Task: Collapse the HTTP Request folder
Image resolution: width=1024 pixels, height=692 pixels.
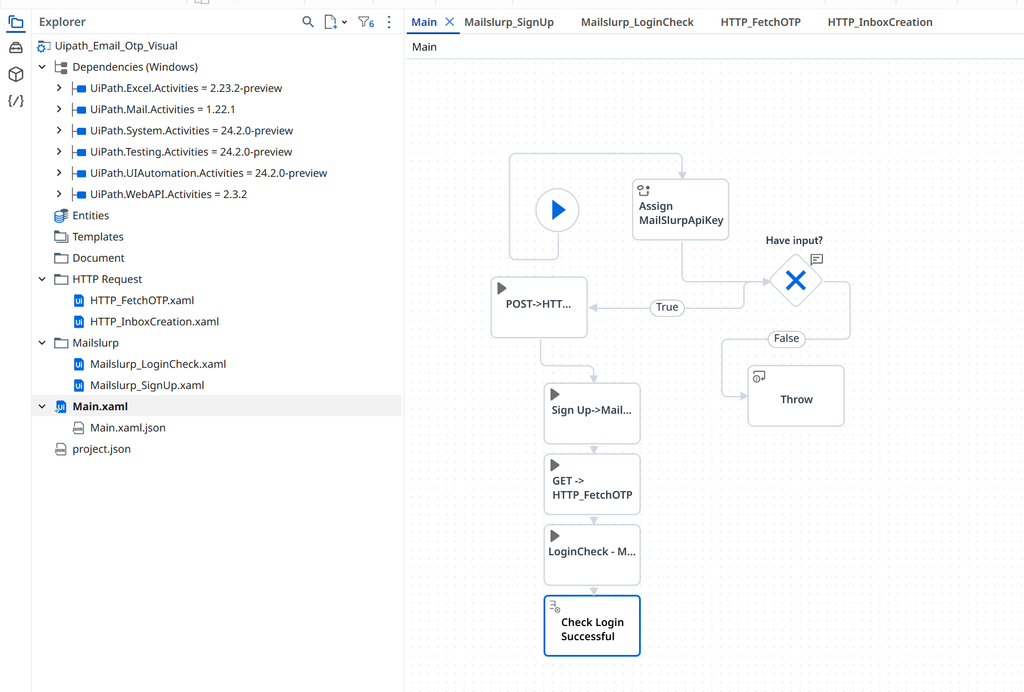Action: (42, 279)
